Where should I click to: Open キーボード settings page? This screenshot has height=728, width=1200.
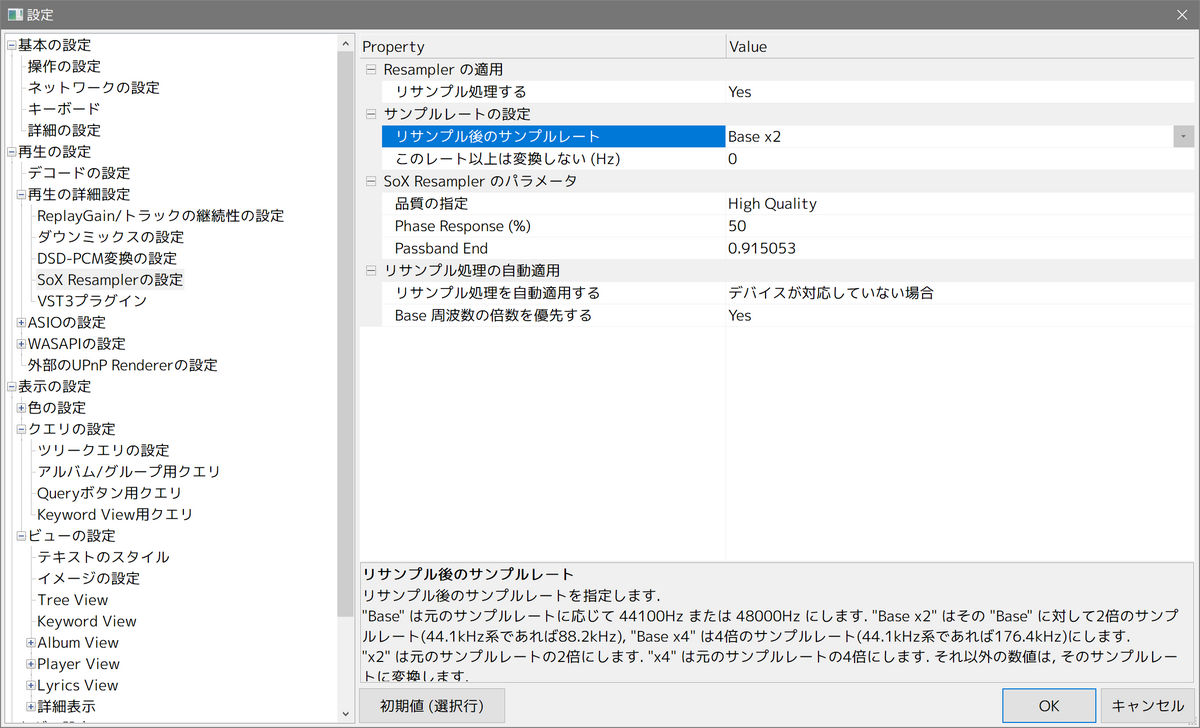(64, 109)
